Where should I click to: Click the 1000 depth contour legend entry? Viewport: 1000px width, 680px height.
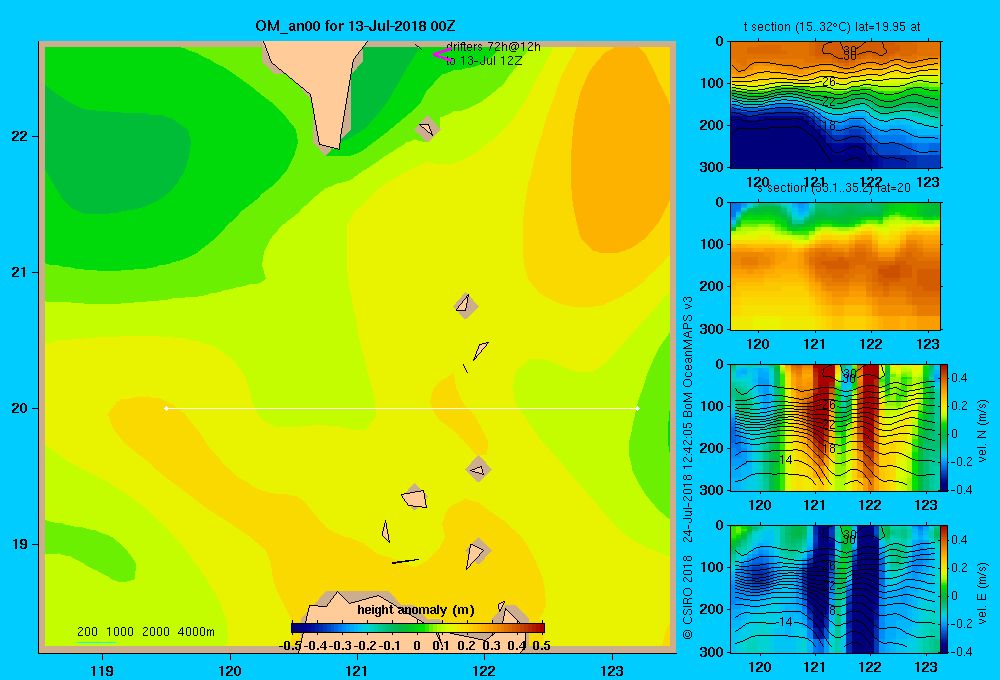coord(120,632)
